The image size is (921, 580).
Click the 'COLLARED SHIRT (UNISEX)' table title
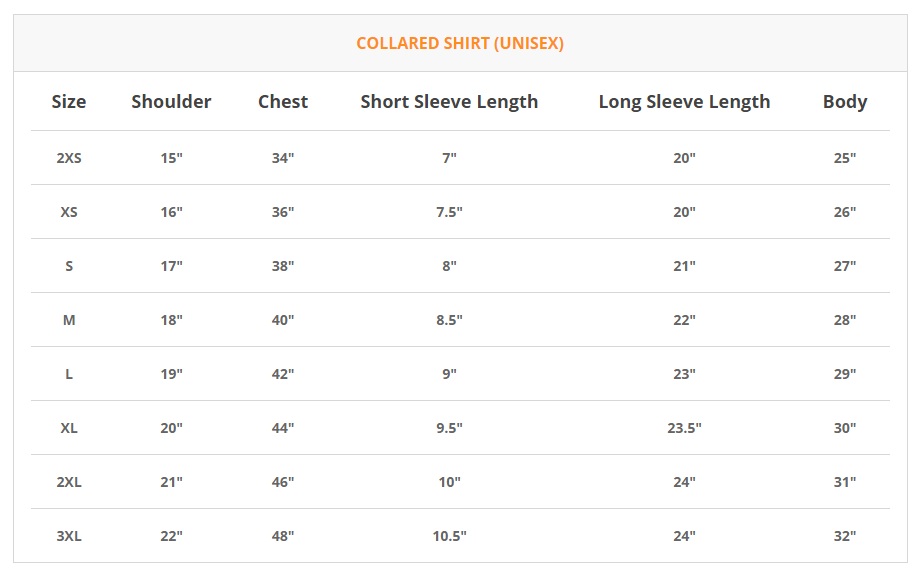click(x=460, y=44)
